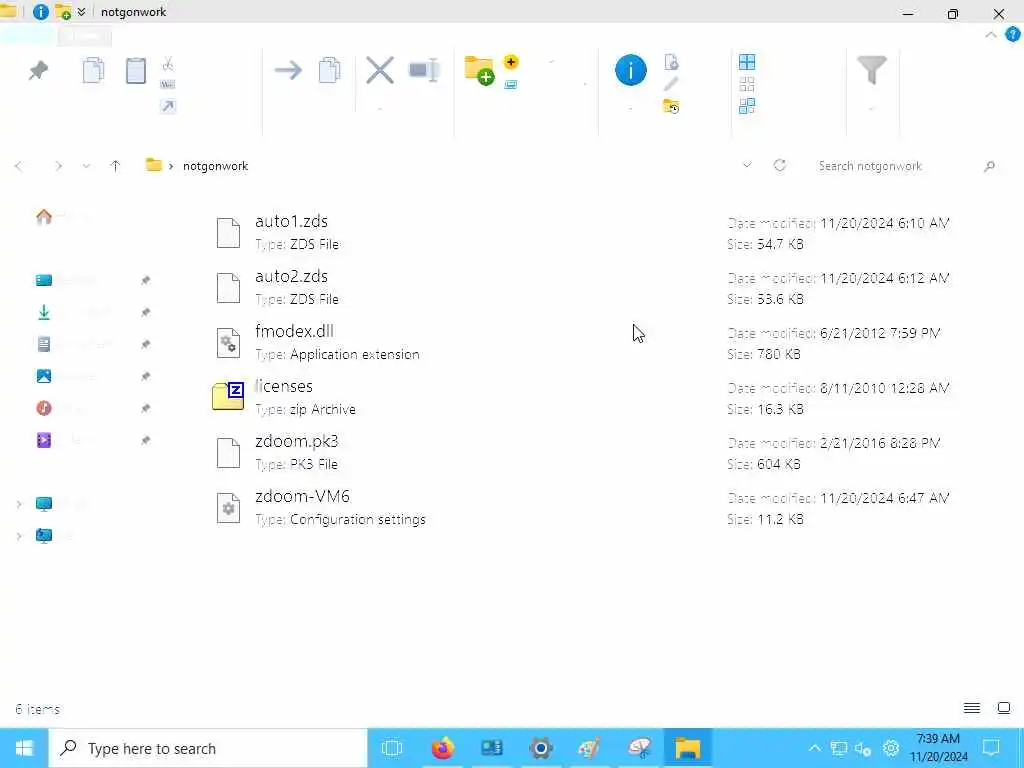This screenshot has width=1024, height=768.
Task: Expand the Network tree node
Action: (x=19, y=536)
